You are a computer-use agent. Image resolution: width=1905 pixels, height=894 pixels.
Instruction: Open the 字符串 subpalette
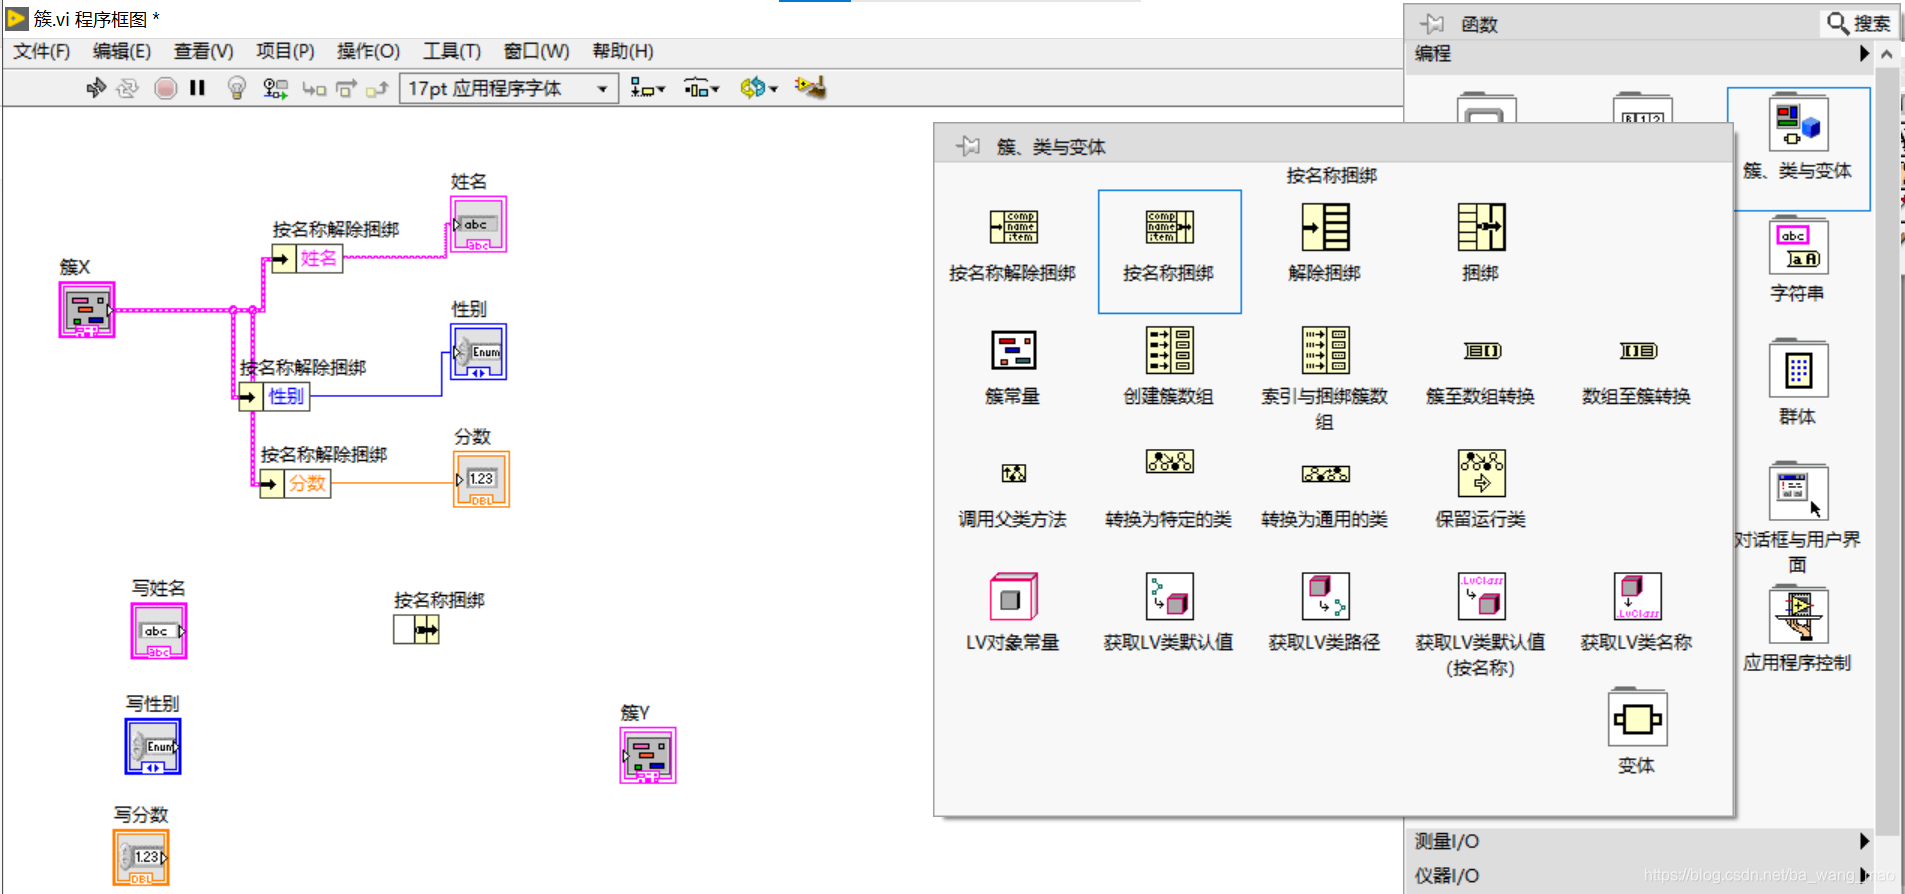point(1798,246)
